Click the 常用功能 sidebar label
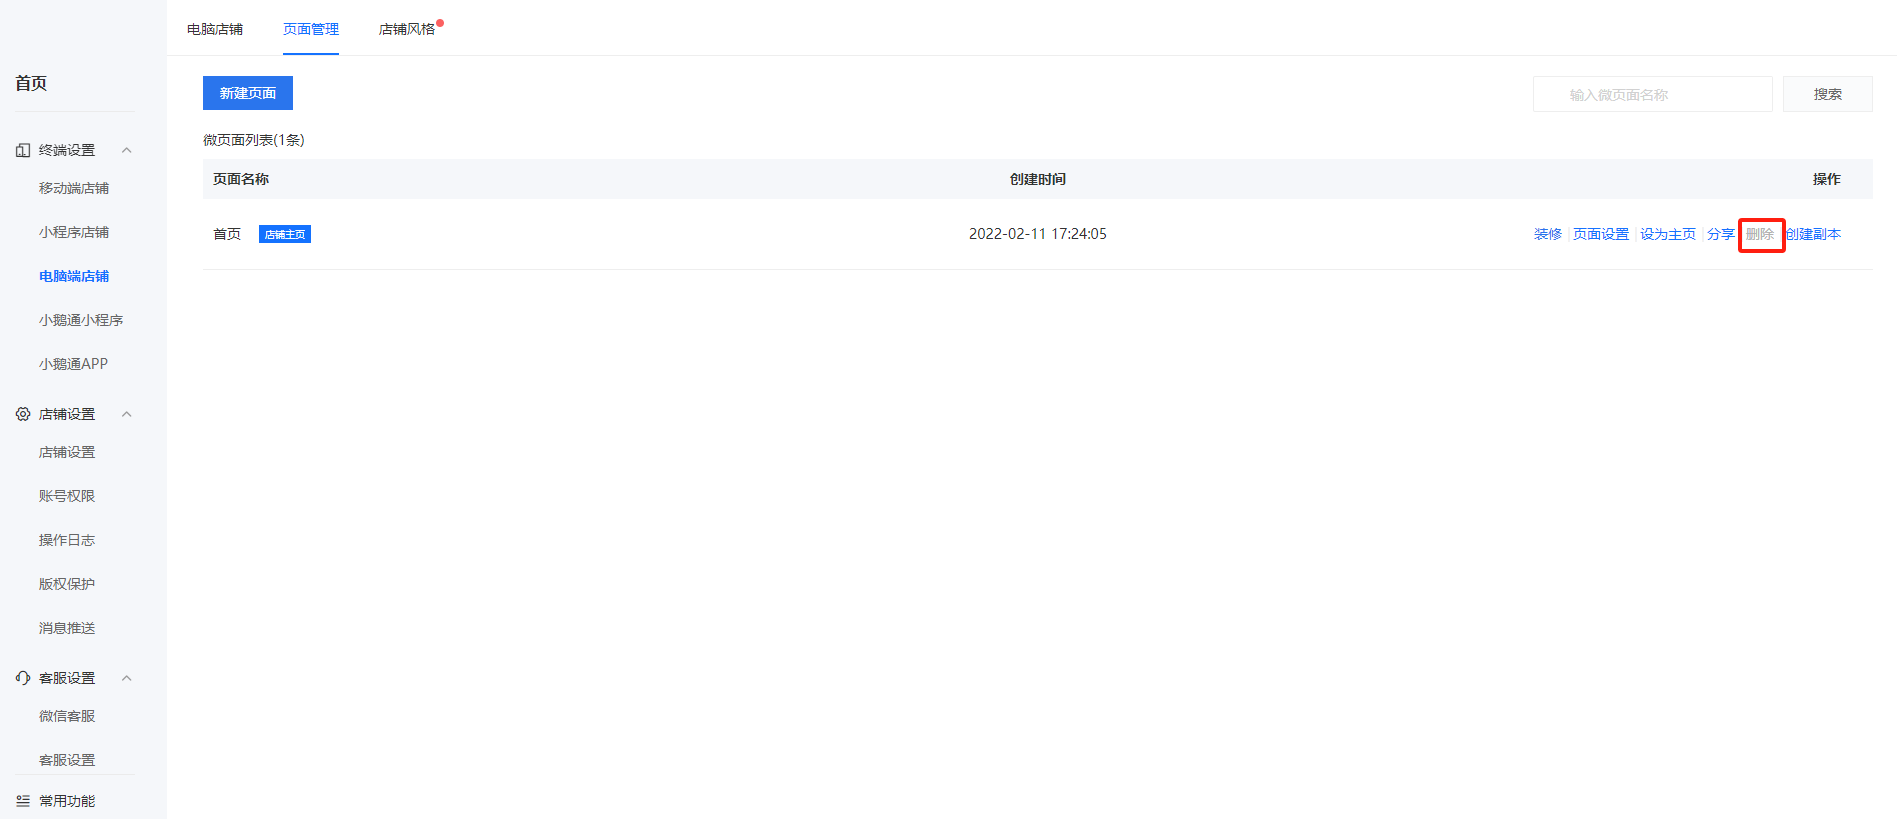Image resolution: width=1897 pixels, height=819 pixels. [x=67, y=801]
